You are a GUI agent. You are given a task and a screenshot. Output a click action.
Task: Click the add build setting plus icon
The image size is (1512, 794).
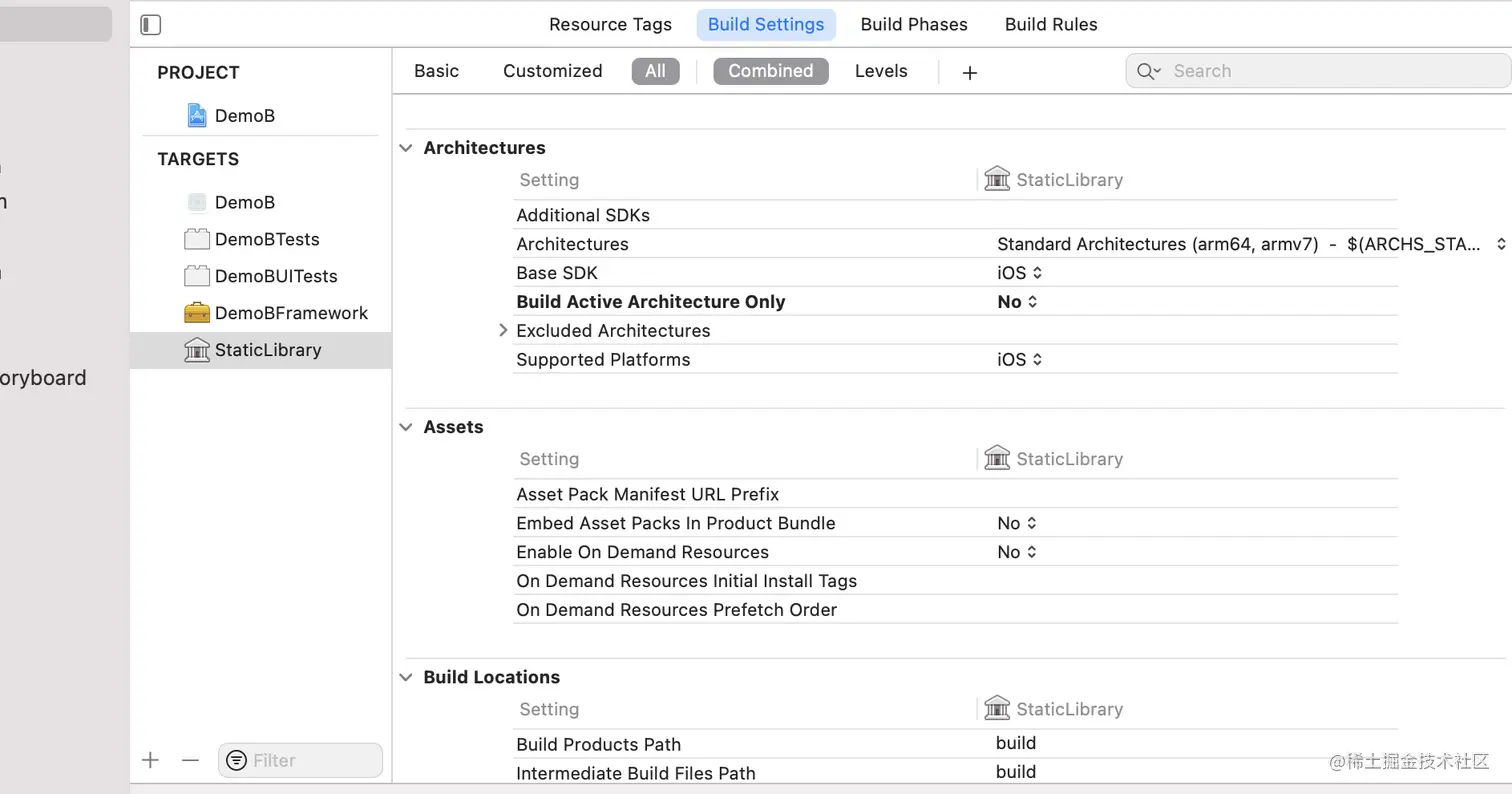coord(969,72)
